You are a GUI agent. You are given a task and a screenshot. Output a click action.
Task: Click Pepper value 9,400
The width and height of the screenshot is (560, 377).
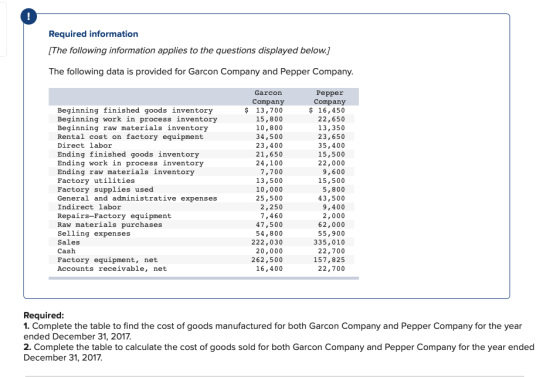pyautogui.click(x=334, y=207)
